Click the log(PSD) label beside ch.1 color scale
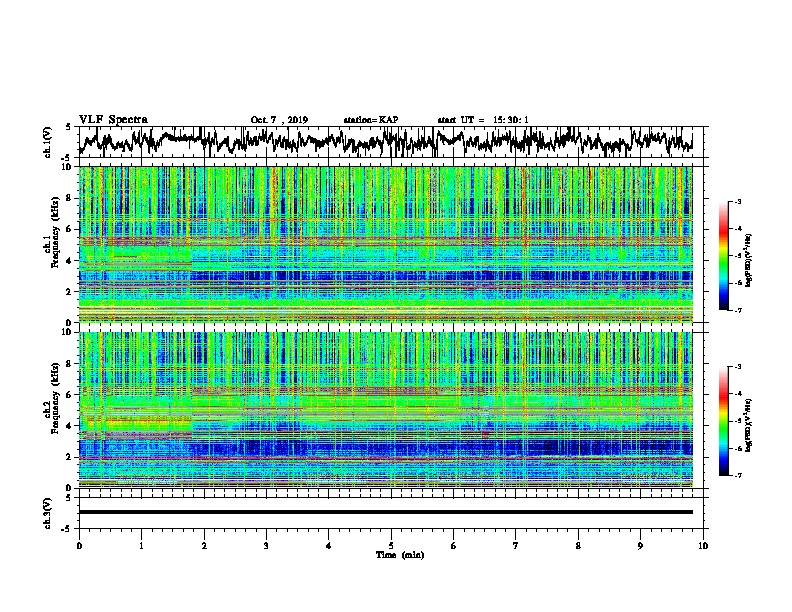 click(x=749, y=260)
